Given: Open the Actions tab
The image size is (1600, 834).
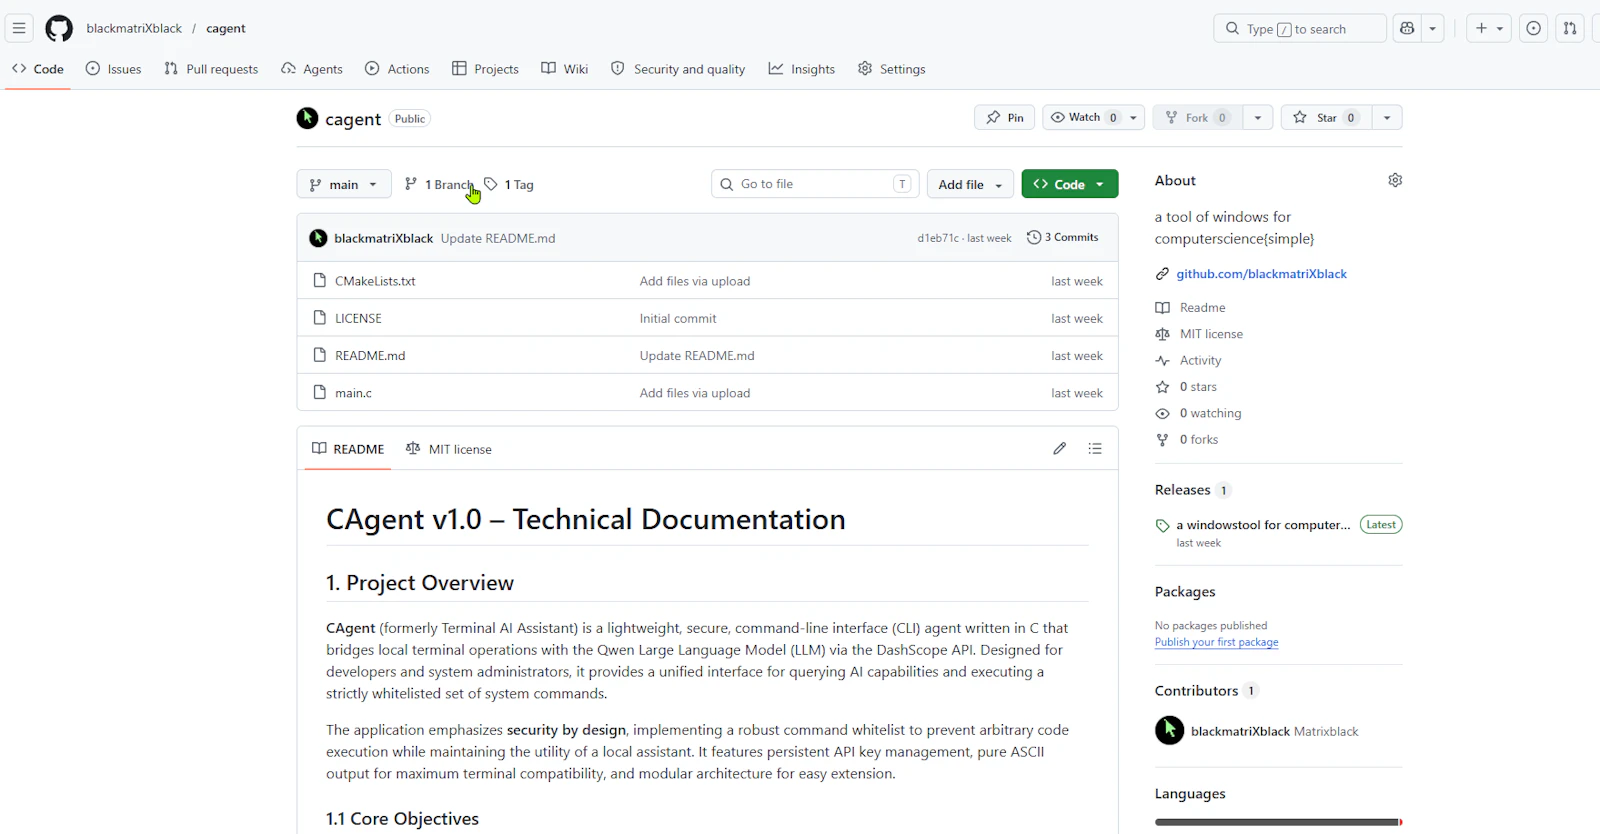Looking at the screenshot, I should click(x=397, y=69).
